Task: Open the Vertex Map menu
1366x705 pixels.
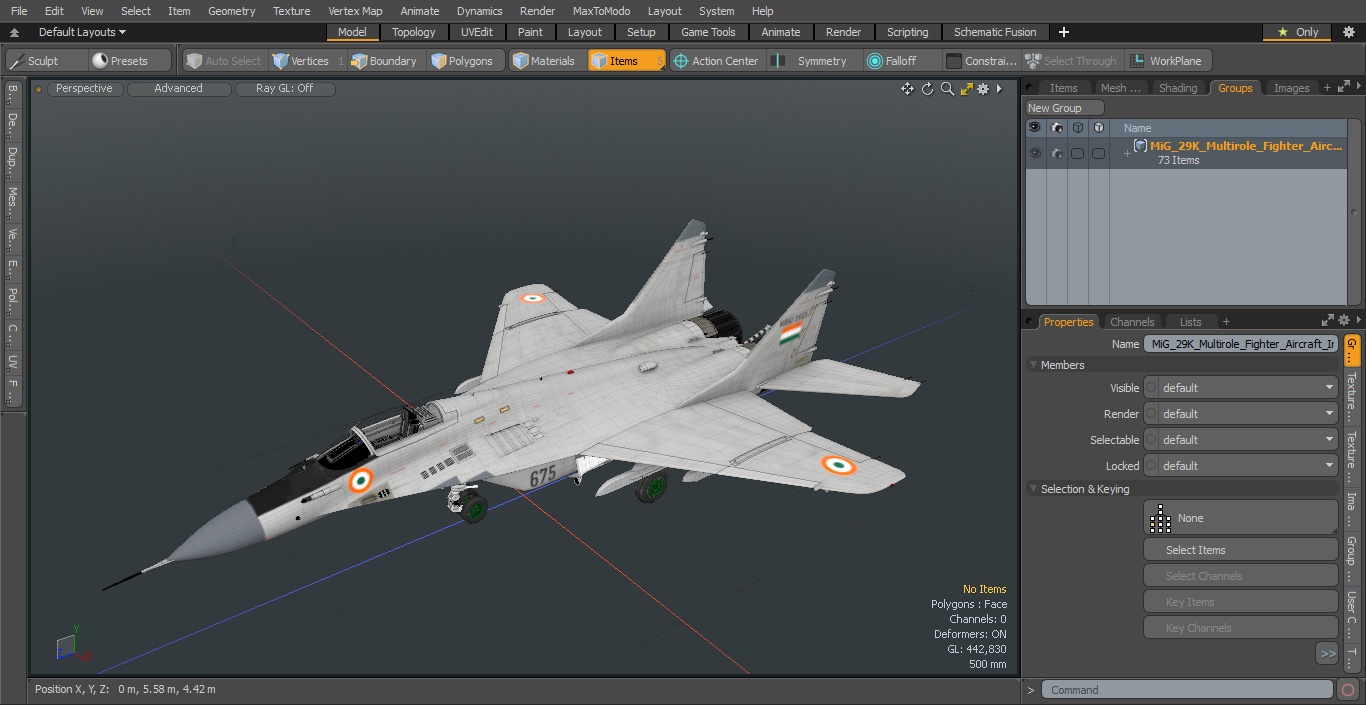Action: [355, 11]
